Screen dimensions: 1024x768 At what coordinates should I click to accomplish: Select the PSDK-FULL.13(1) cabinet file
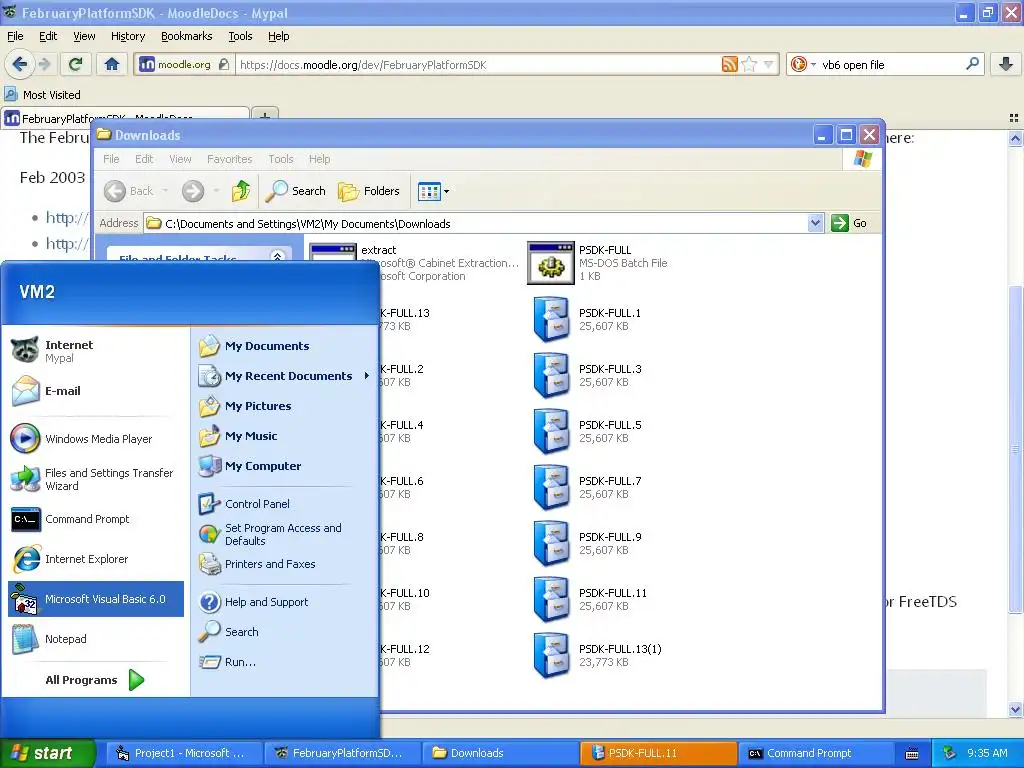tap(598, 656)
